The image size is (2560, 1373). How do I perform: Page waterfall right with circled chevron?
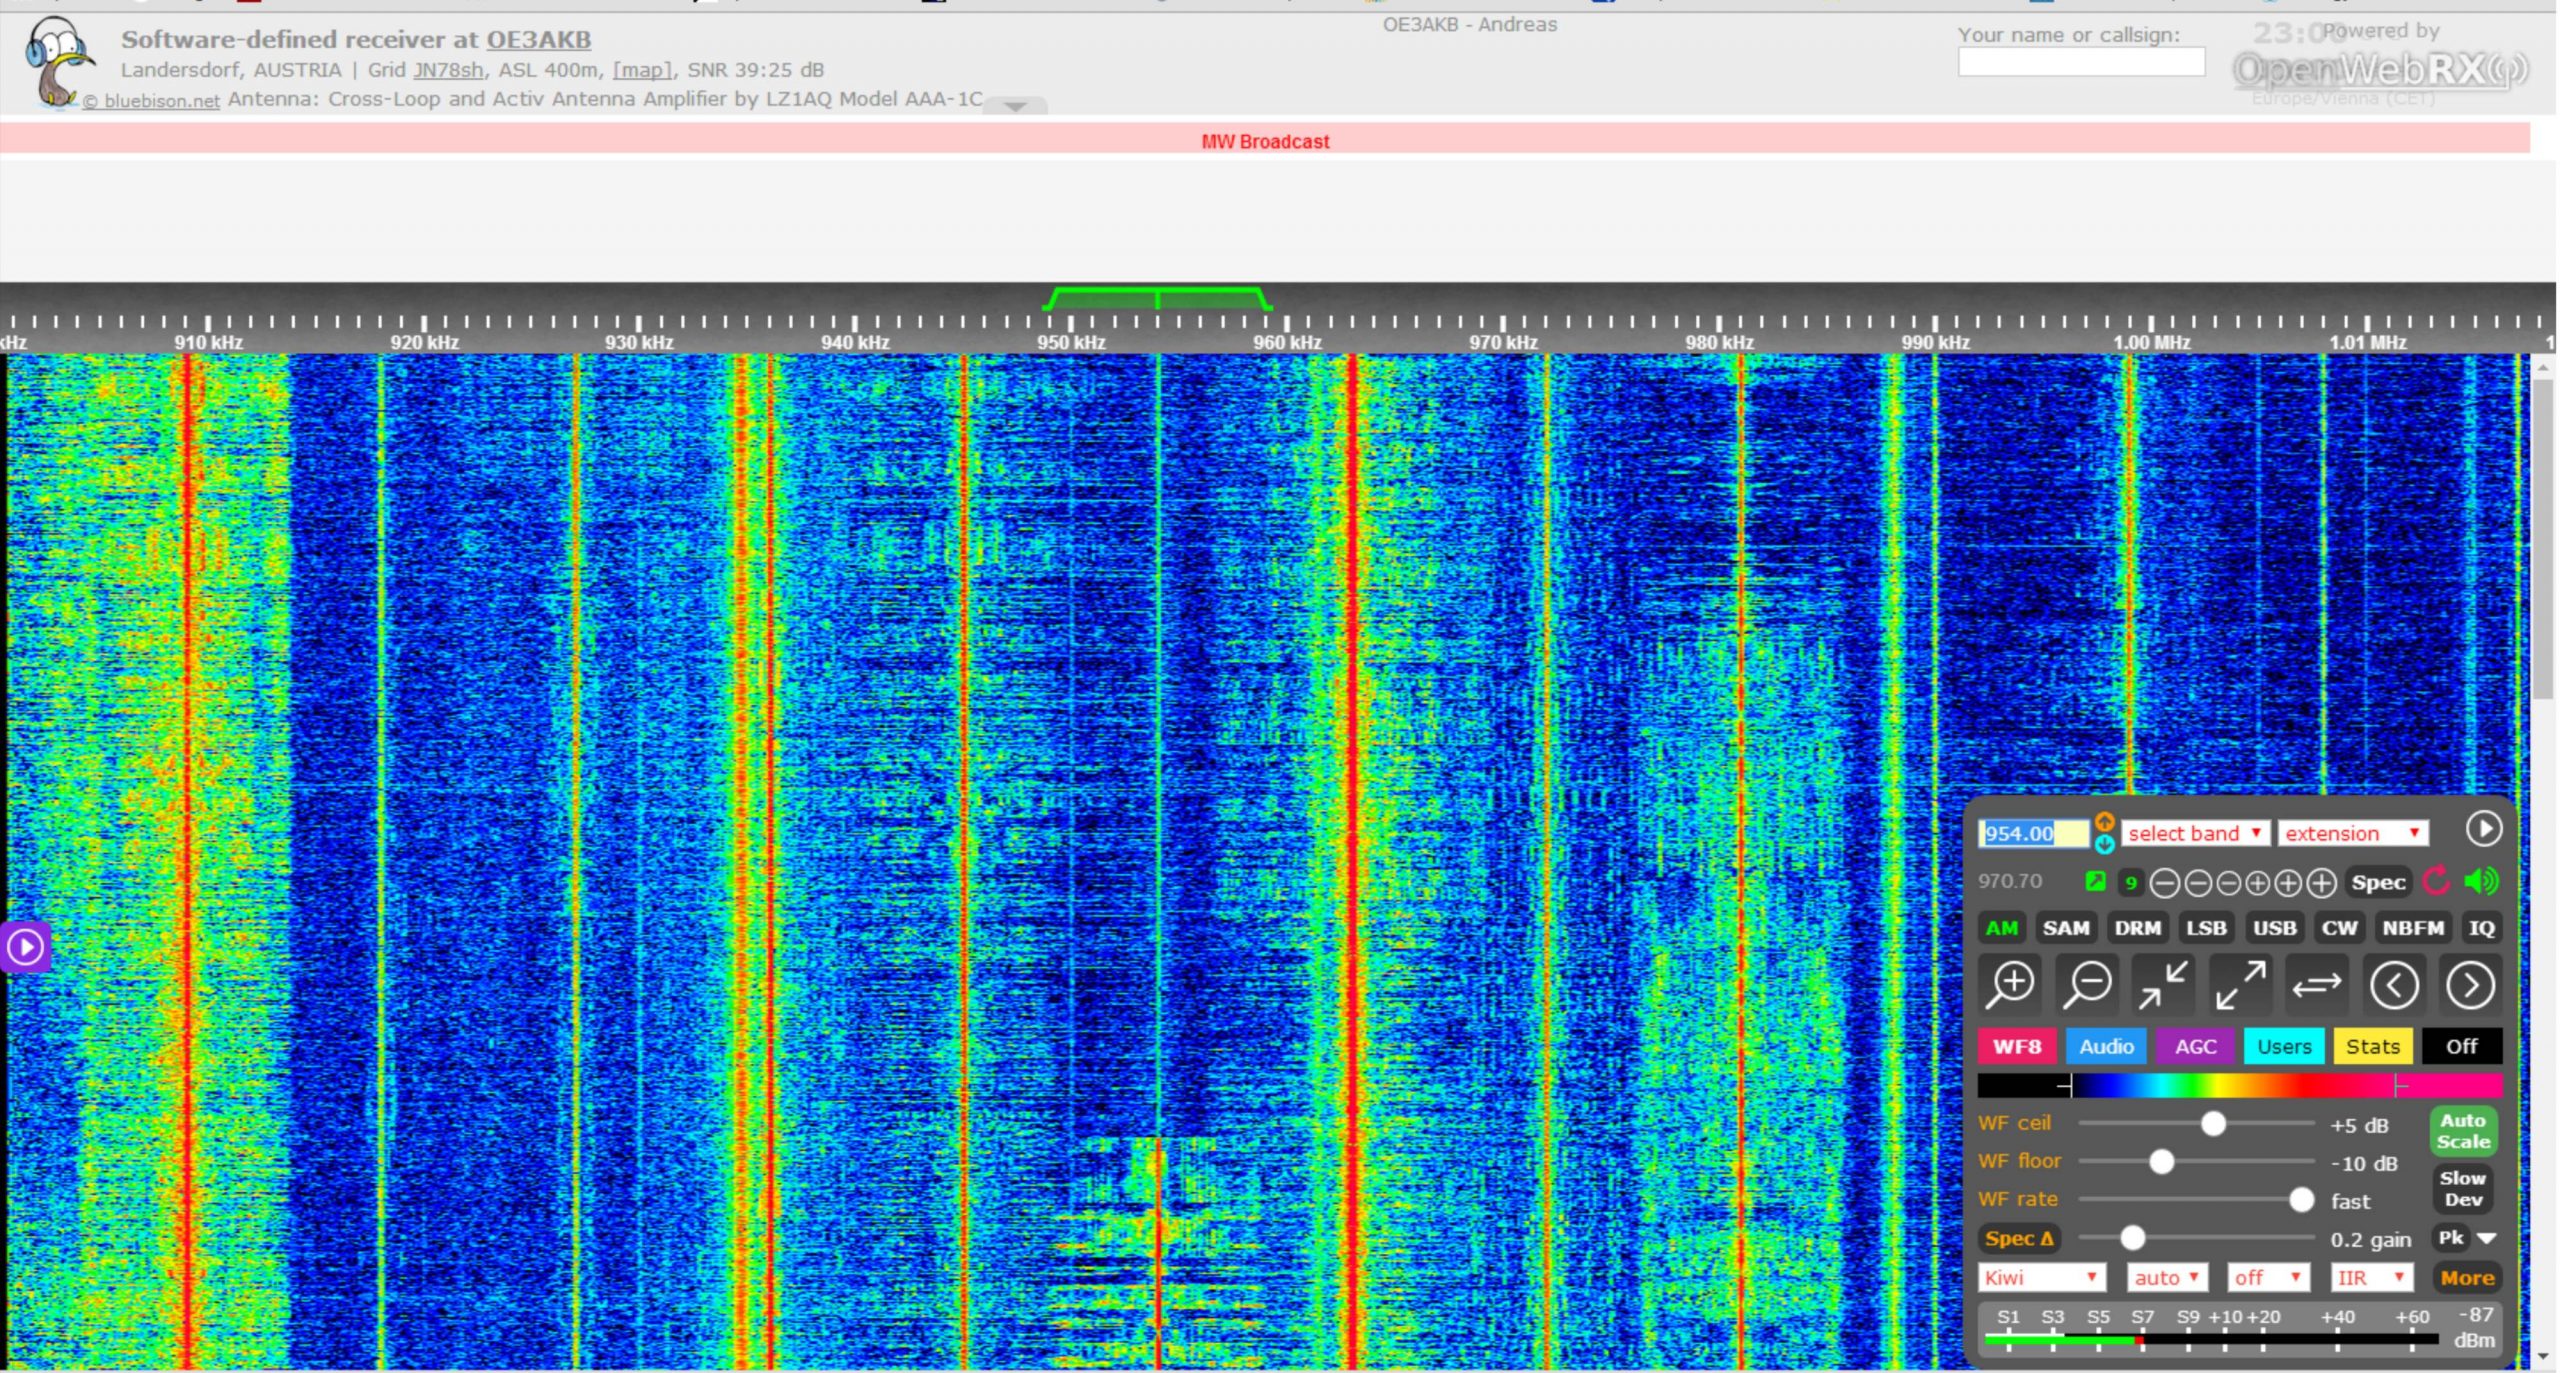2470,985
